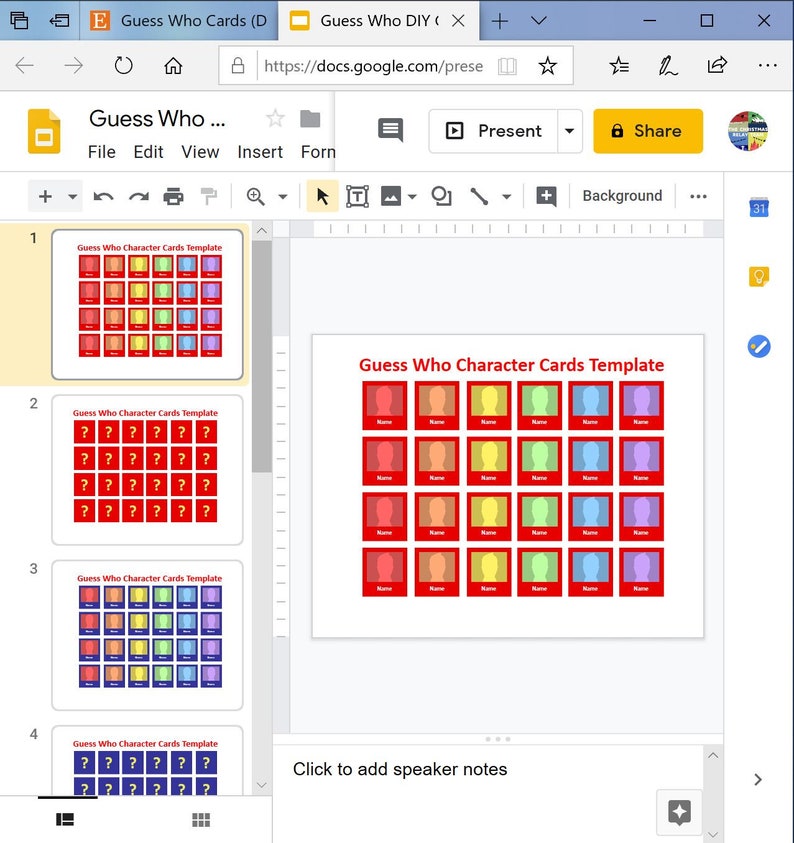Add page to favorites star
The height and width of the screenshot is (843, 794).
point(547,66)
